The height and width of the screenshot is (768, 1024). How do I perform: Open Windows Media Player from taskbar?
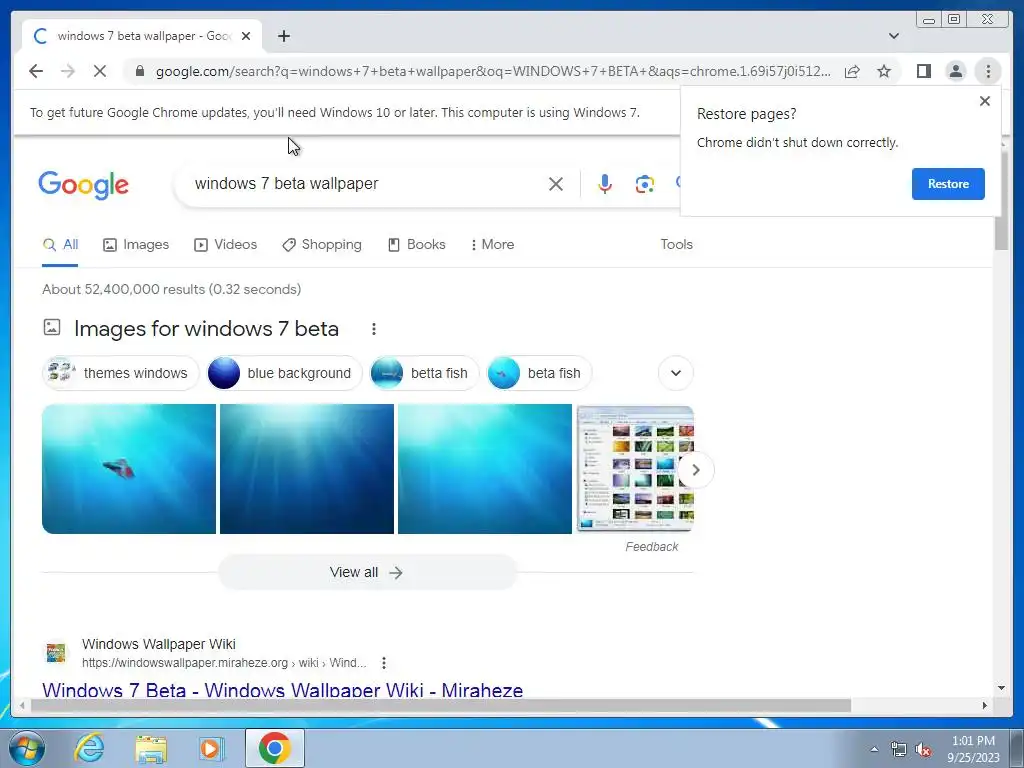coord(211,748)
